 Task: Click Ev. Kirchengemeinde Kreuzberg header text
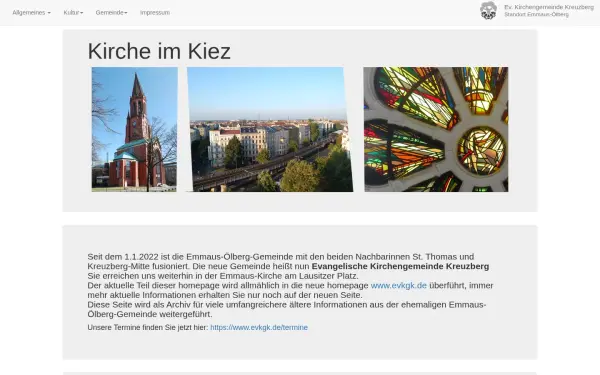549,7
